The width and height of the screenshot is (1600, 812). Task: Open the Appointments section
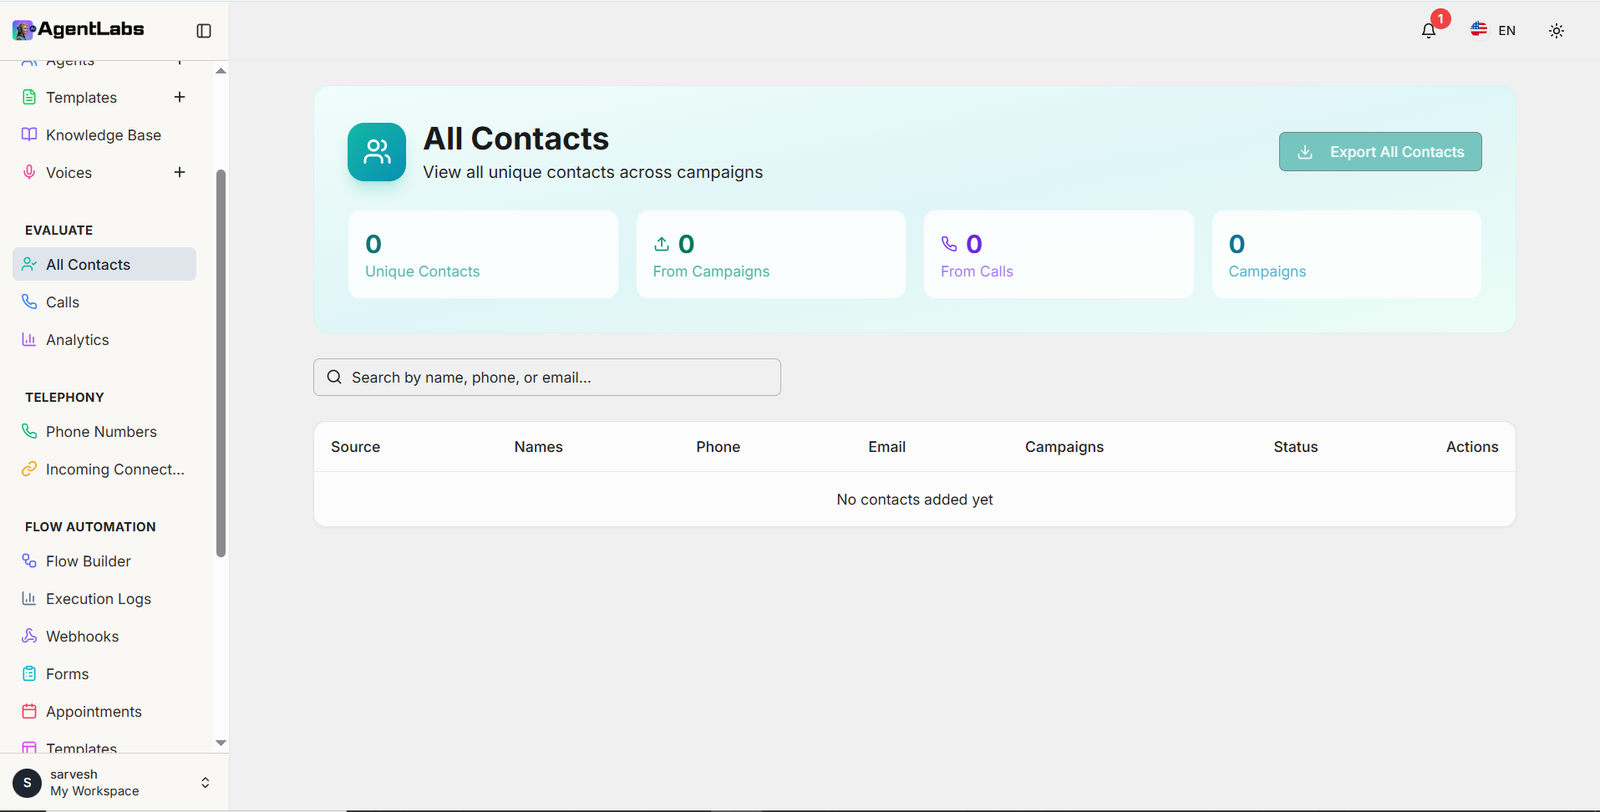click(92, 711)
